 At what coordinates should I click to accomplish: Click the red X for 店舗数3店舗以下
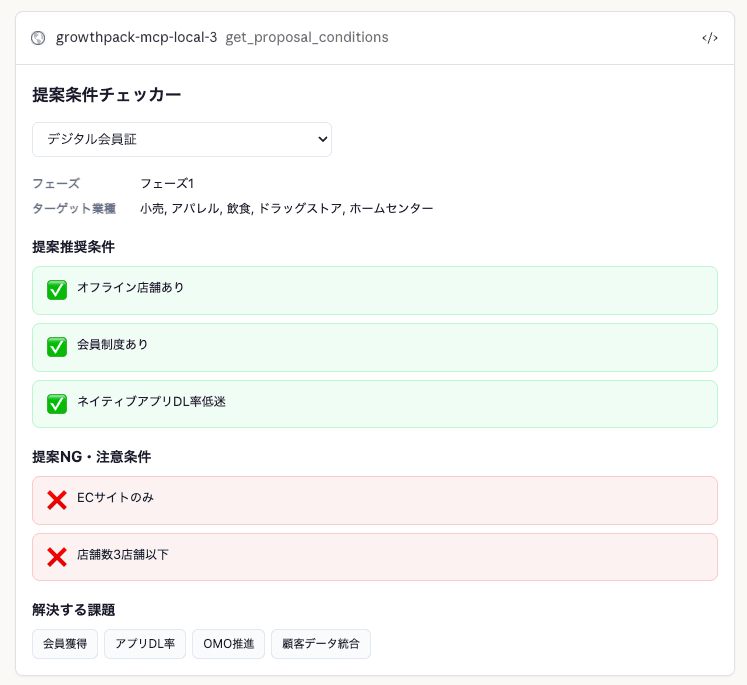point(57,557)
